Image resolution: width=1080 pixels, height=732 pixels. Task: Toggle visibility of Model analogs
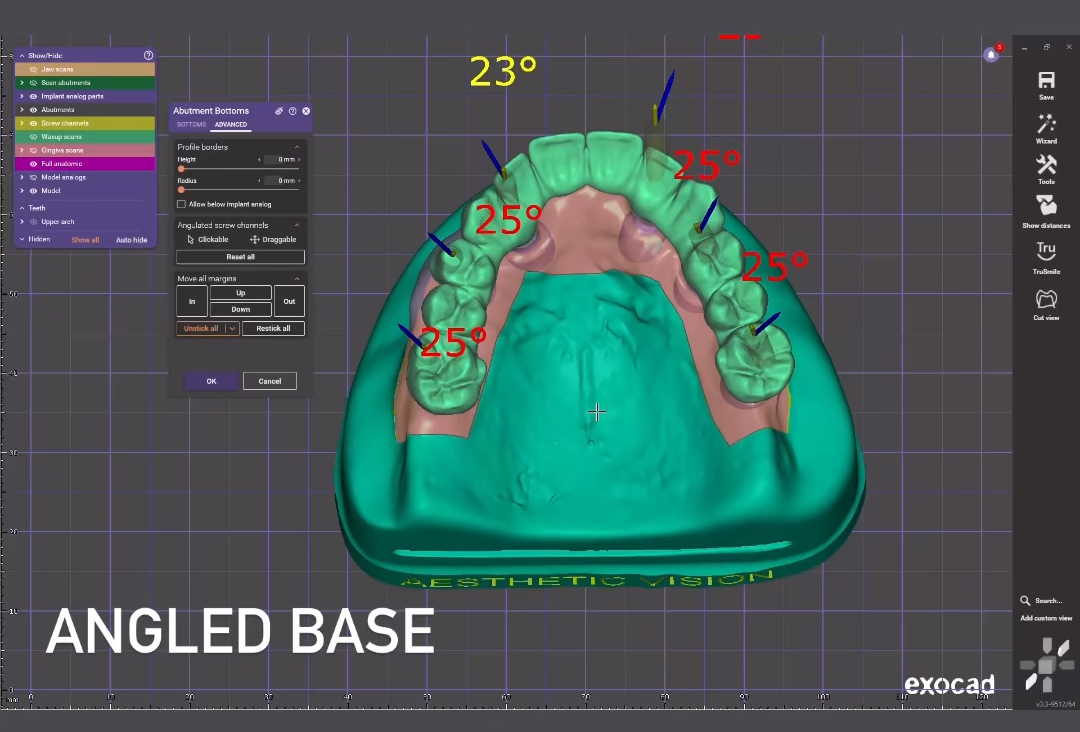tap(33, 178)
